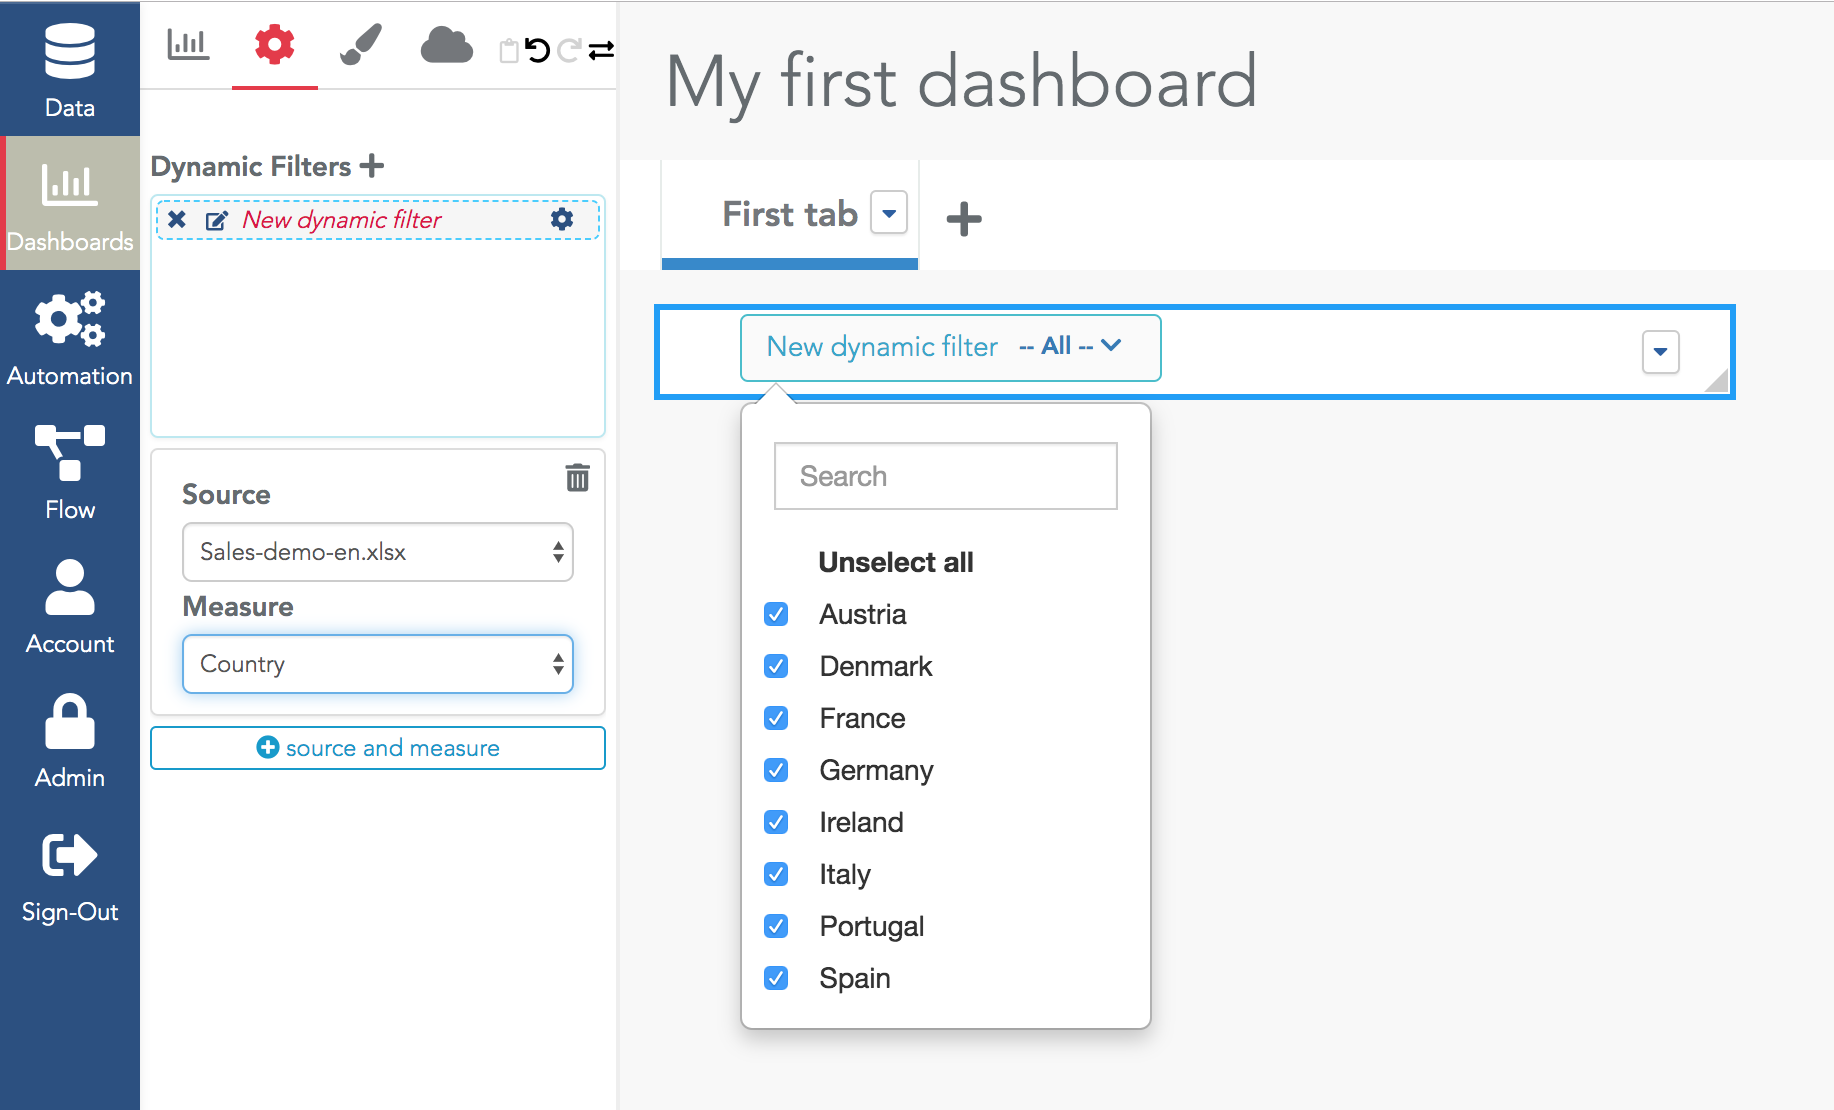
Task: Uncheck the Italy checkbox
Action: coord(776,874)
